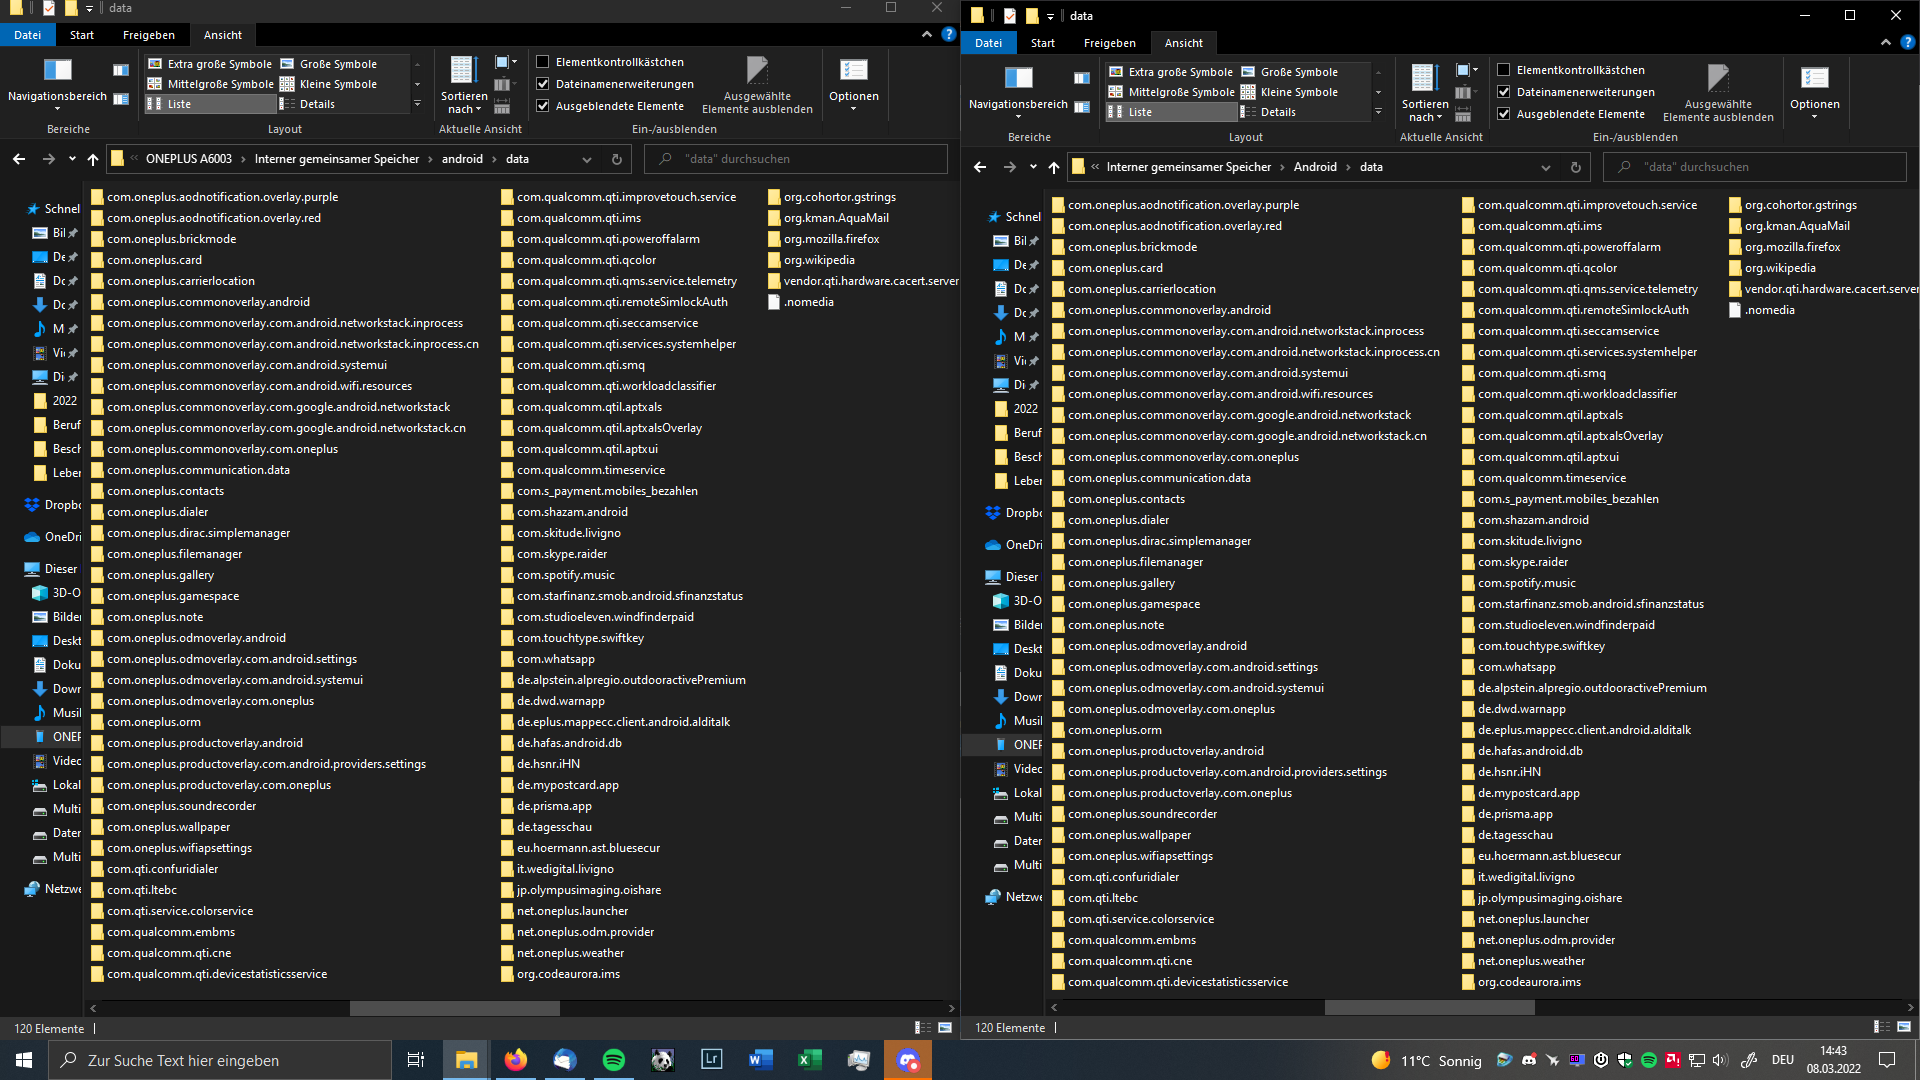Open Ansicht tab in right window

point(1184,43)
